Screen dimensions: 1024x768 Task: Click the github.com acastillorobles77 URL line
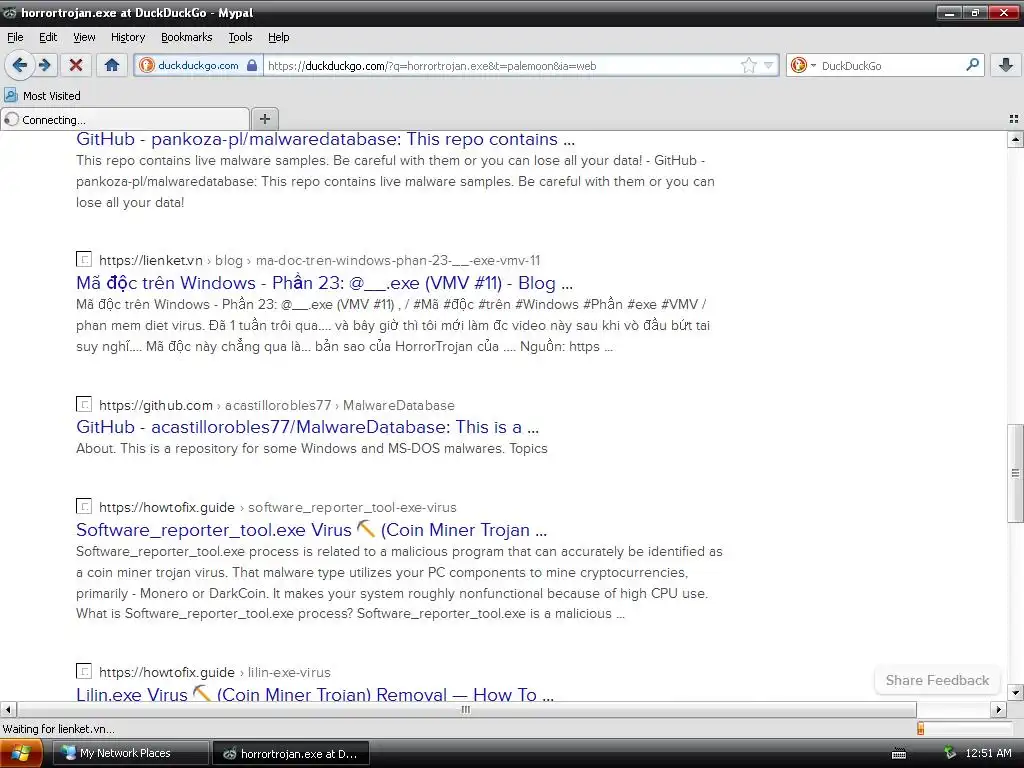277,406
